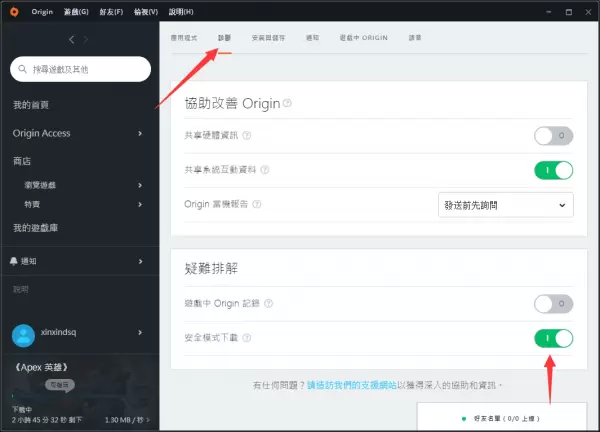Switch to the 通知 settings tab
The width and height of the screenshot is (600, 432).
tap(312, 37)
